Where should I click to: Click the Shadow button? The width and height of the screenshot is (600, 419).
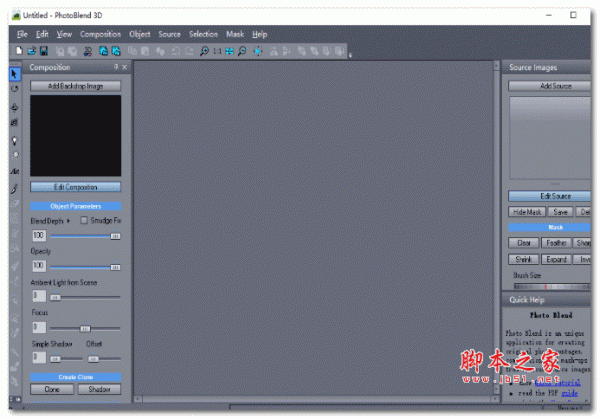click(99, 389)
